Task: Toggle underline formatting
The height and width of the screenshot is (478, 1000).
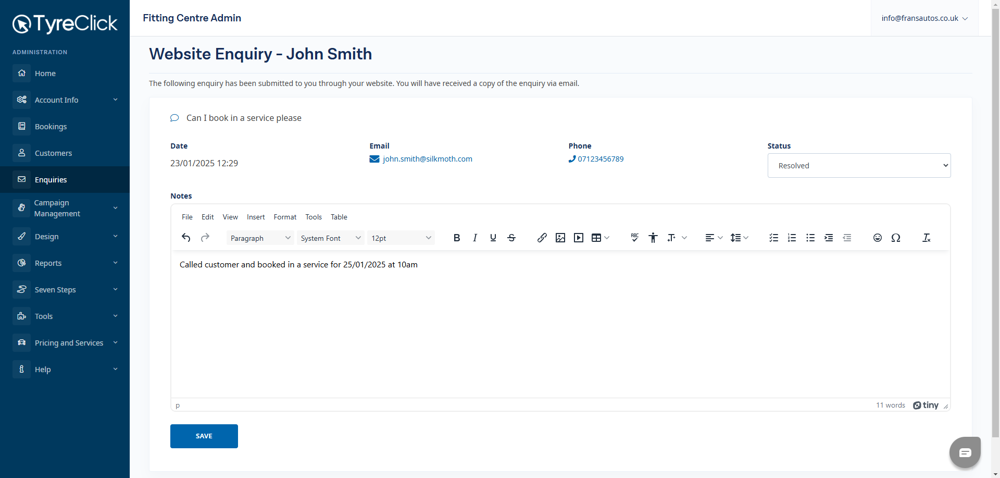Action: click(x=493, y=238)
